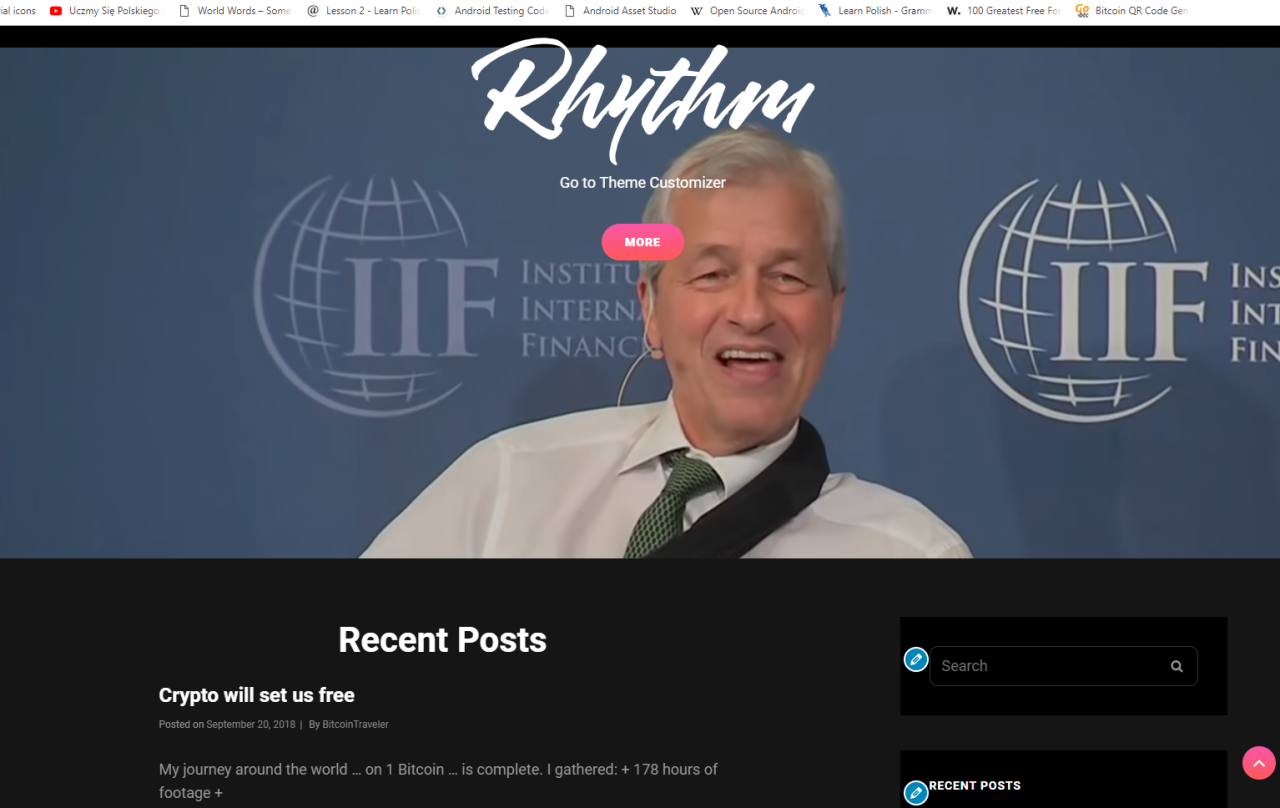Click the Recent Posts main heading

click(443, 640)
